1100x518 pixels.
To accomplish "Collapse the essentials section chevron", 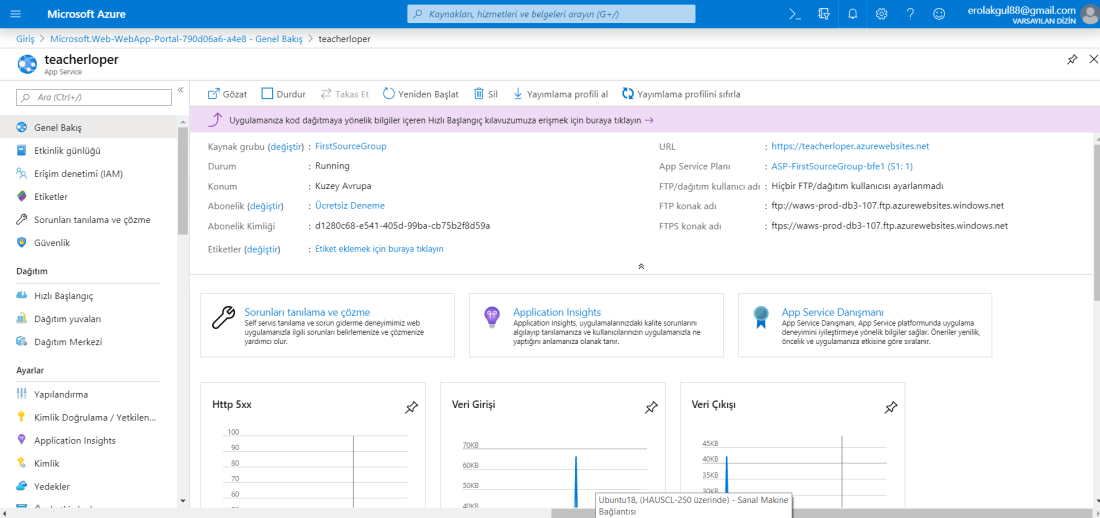I will point(641,266).
